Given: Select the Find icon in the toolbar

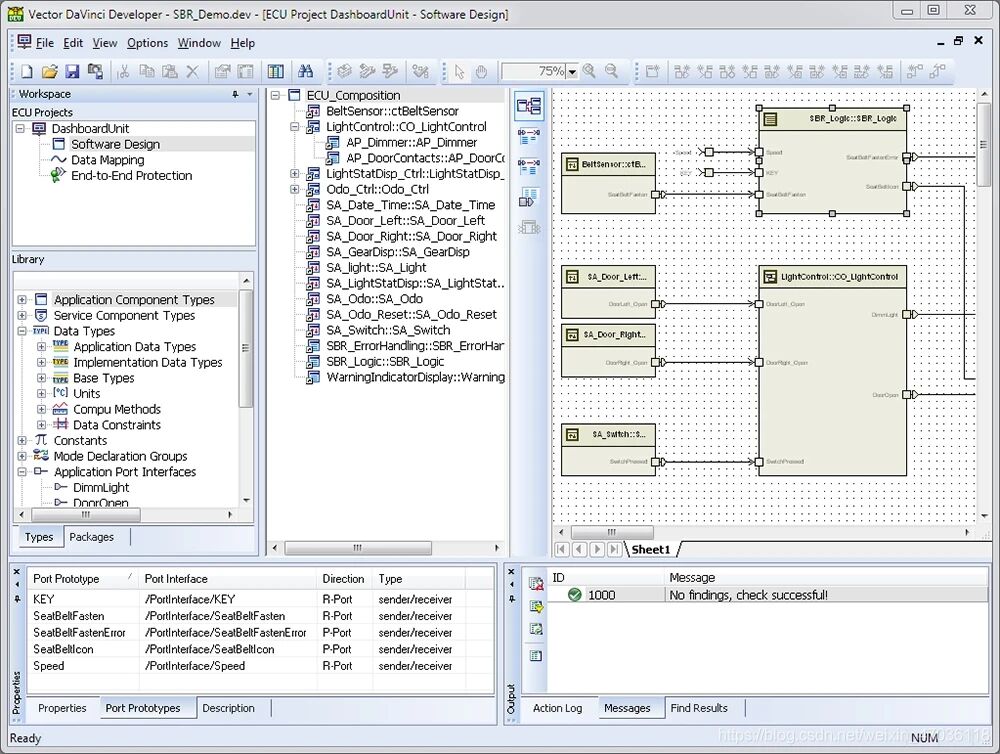Looking at the screenshot, I should click(307, 71).
